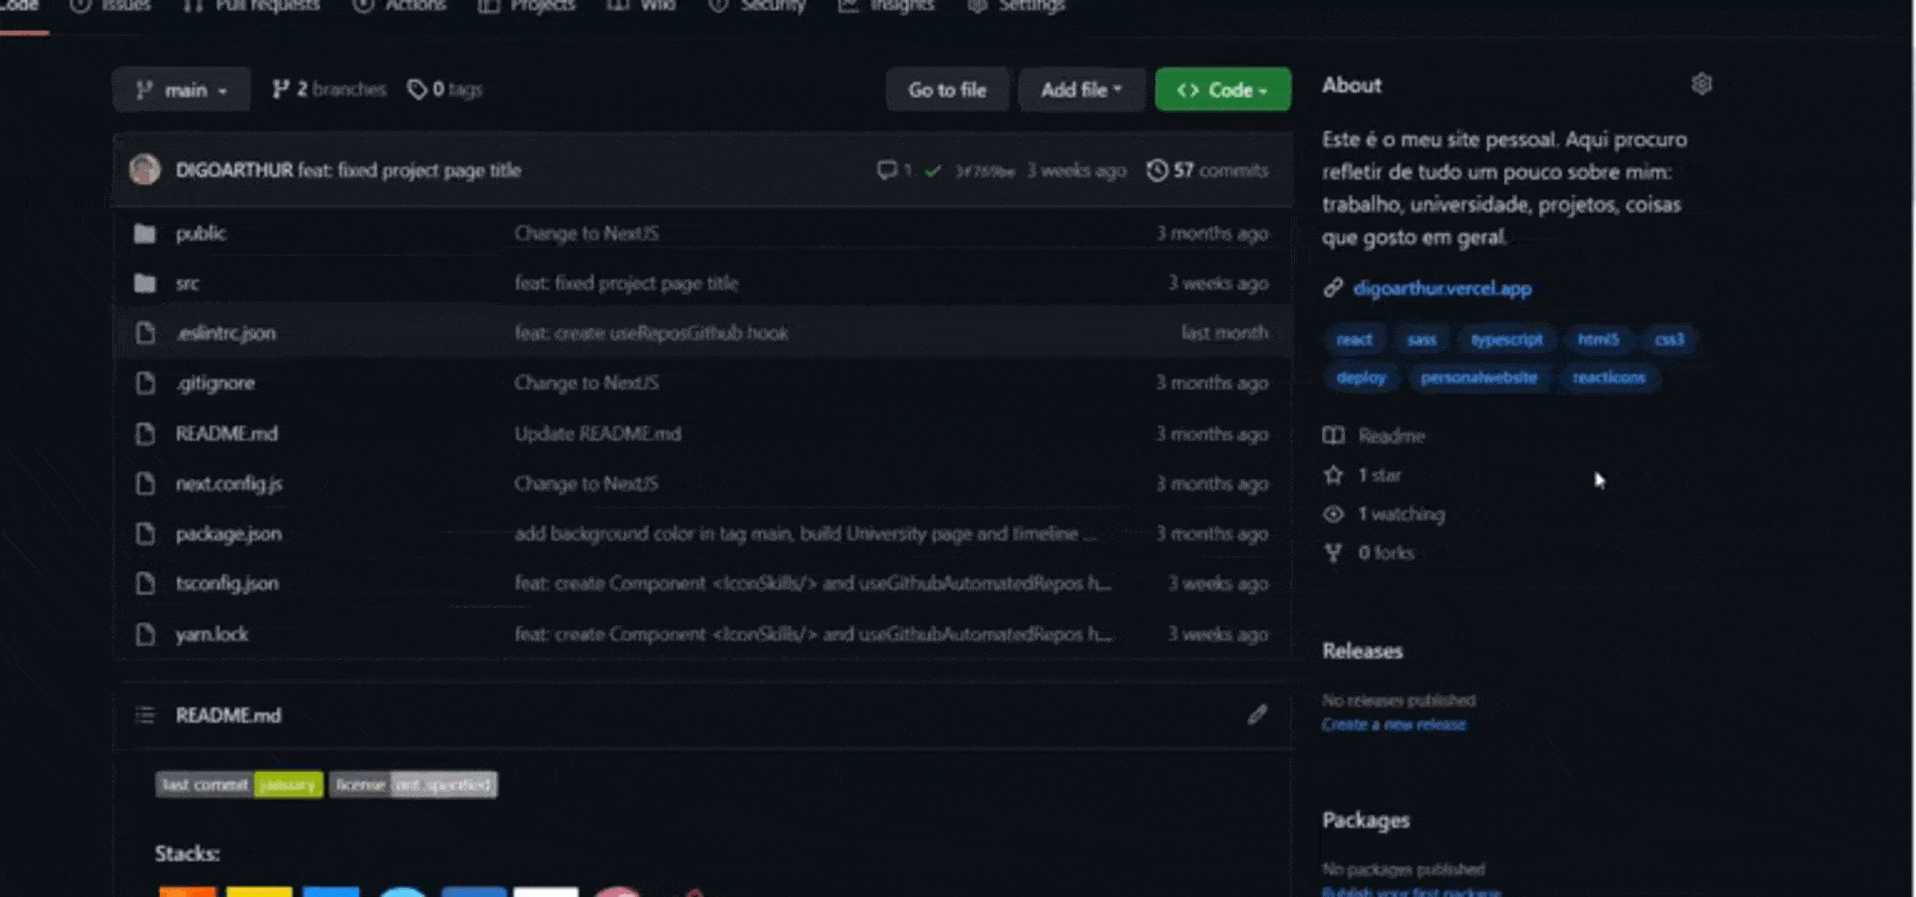Viewport: 1916px width, 897px height.
Task: Open the main branch dropdown
Action: pyautogui.click(x=181, y=89)
